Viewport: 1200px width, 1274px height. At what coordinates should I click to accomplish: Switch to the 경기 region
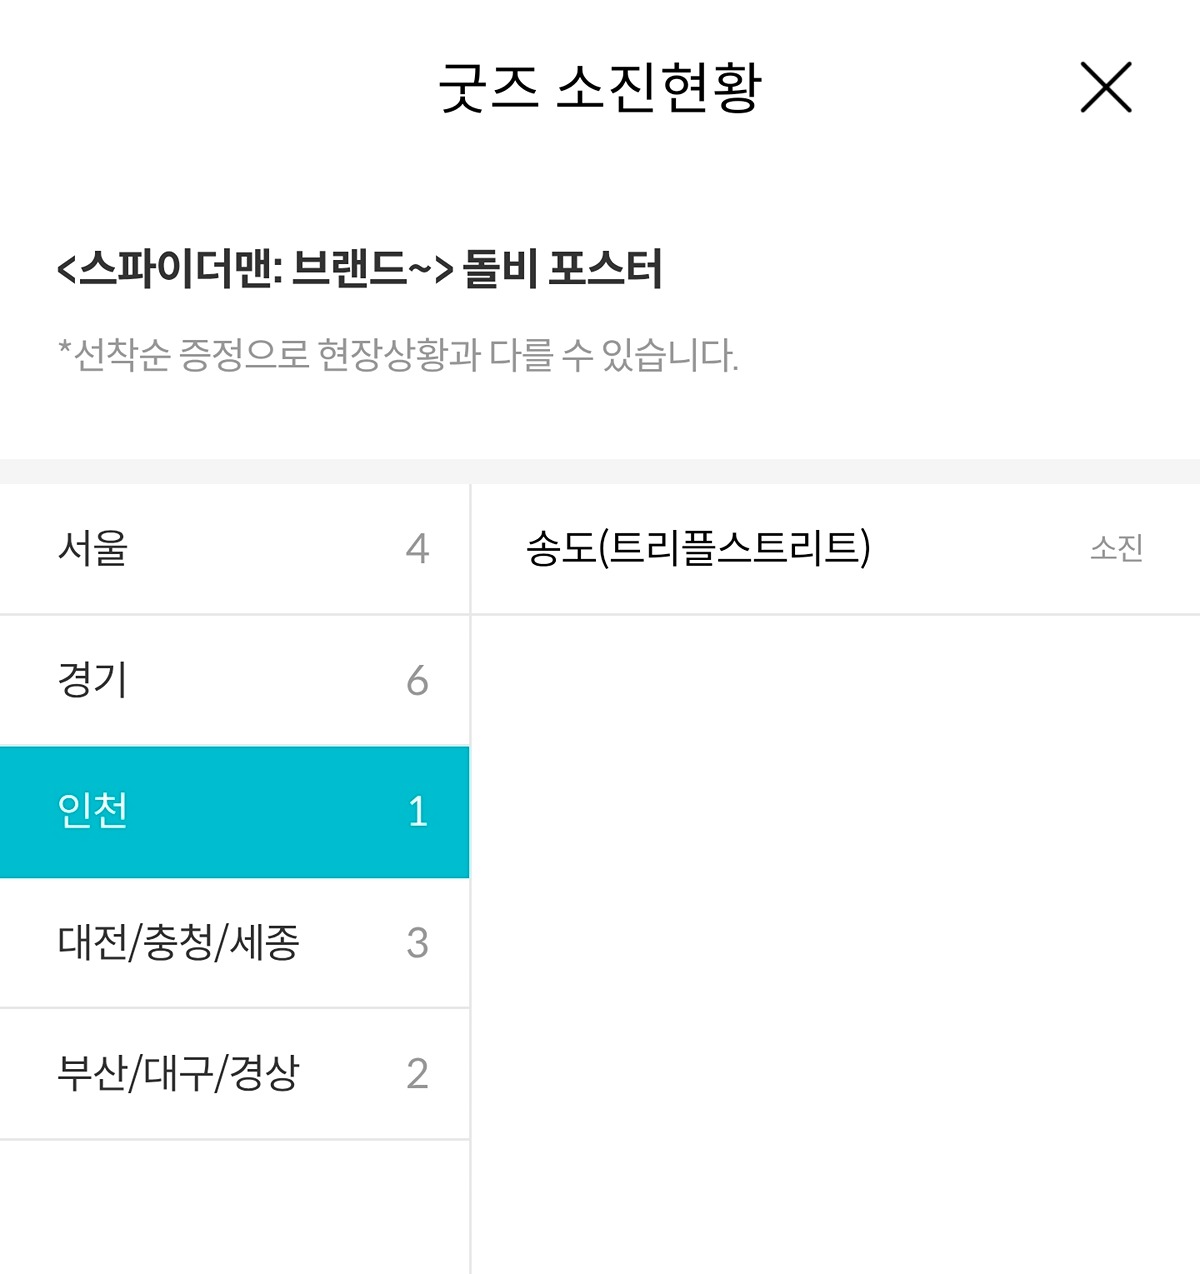point(234,680)
